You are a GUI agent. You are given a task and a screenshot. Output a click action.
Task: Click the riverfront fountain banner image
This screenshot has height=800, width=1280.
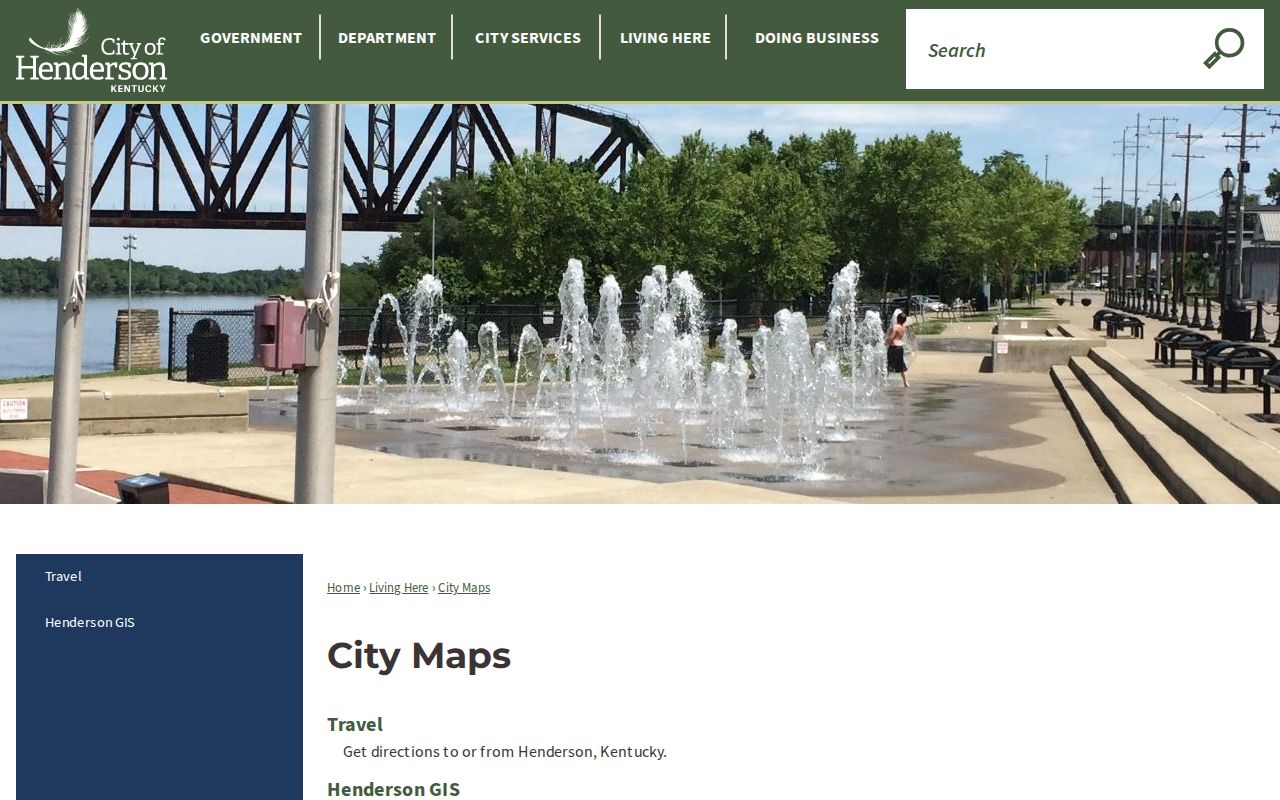click(640, 303)
